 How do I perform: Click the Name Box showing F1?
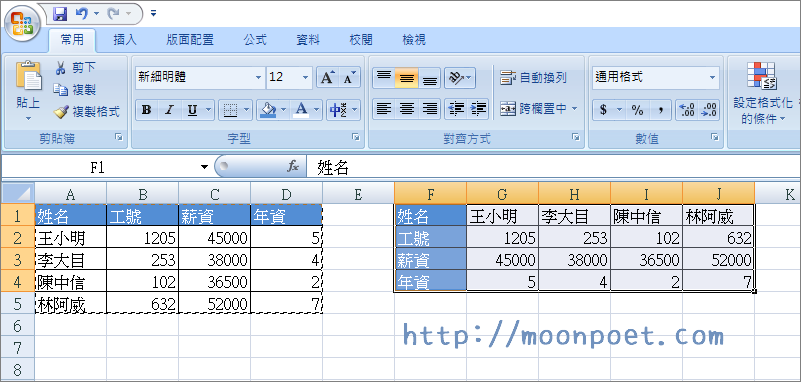pyautogui.click(x=97, y=167)
